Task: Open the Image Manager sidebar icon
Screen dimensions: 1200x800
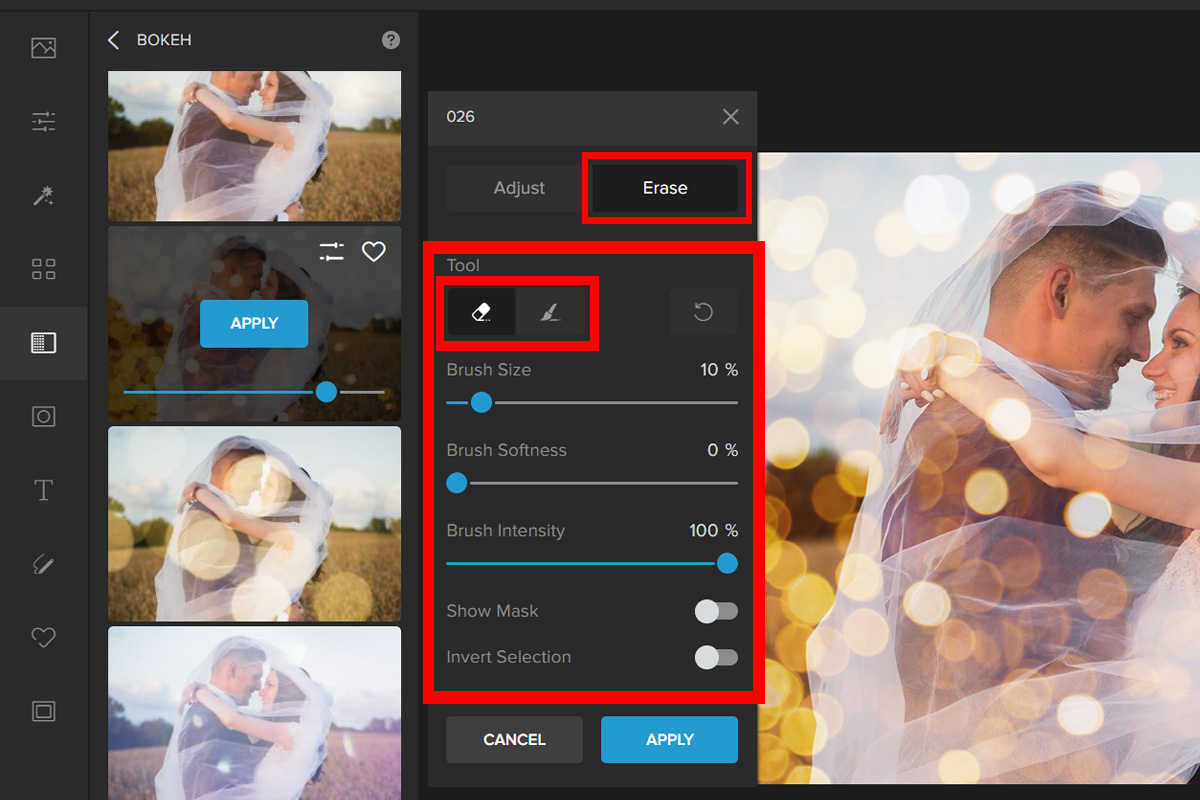Action: point(43,48)
